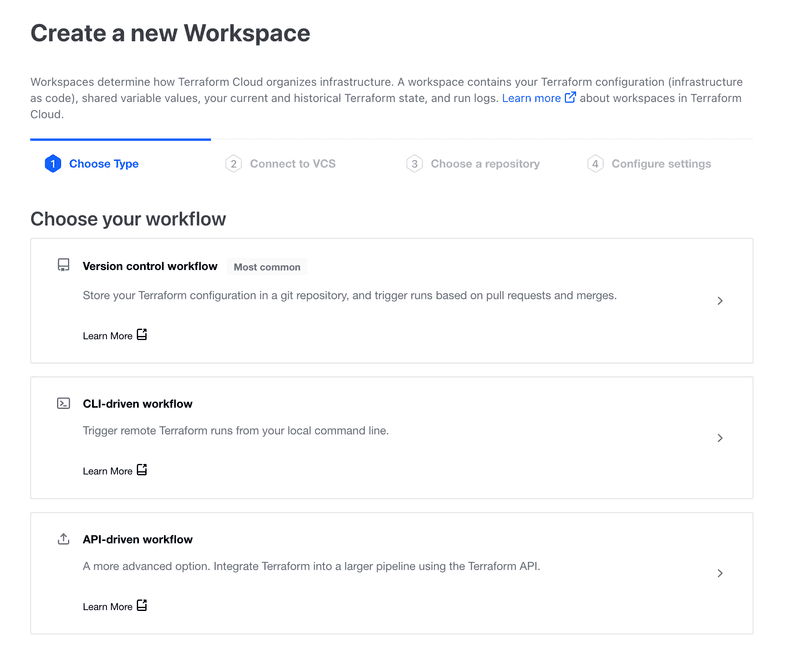Select the Version control workflow title
This screenshot has height=672, width=800.
point(150,266)
